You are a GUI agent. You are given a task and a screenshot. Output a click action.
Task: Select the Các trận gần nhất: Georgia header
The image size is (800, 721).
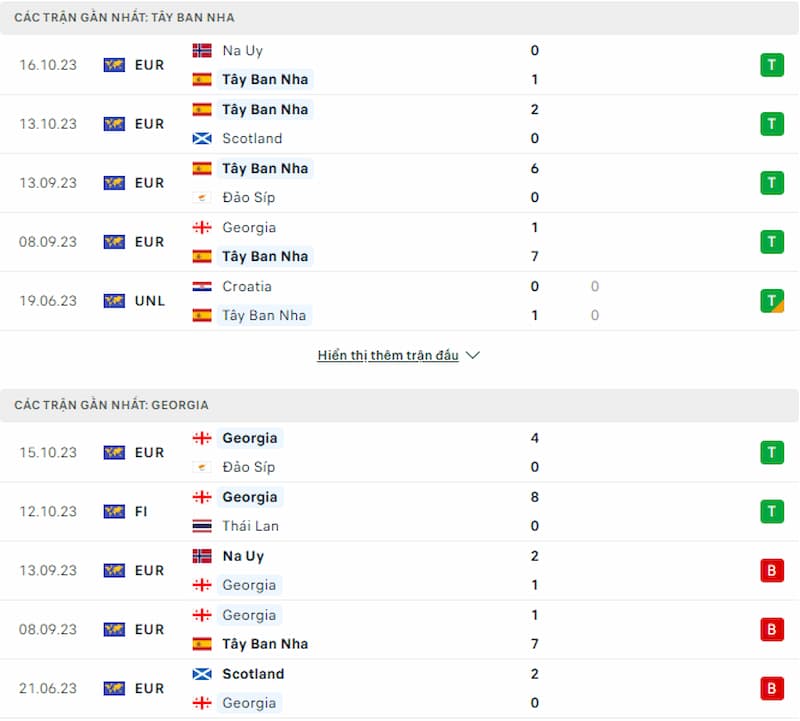coord(111,405)
